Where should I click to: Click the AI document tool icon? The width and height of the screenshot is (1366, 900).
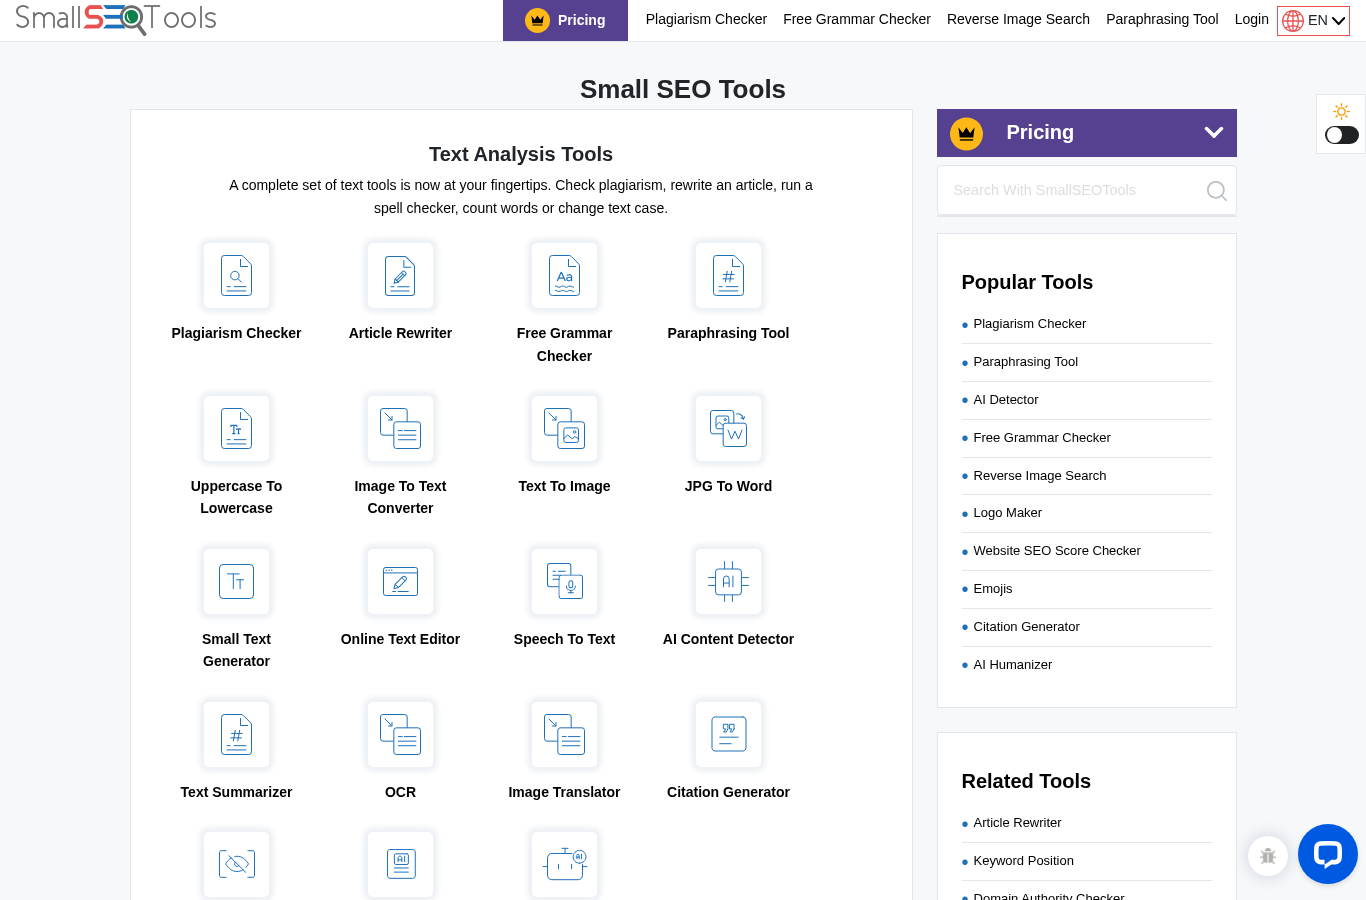[x=400, y=864]
